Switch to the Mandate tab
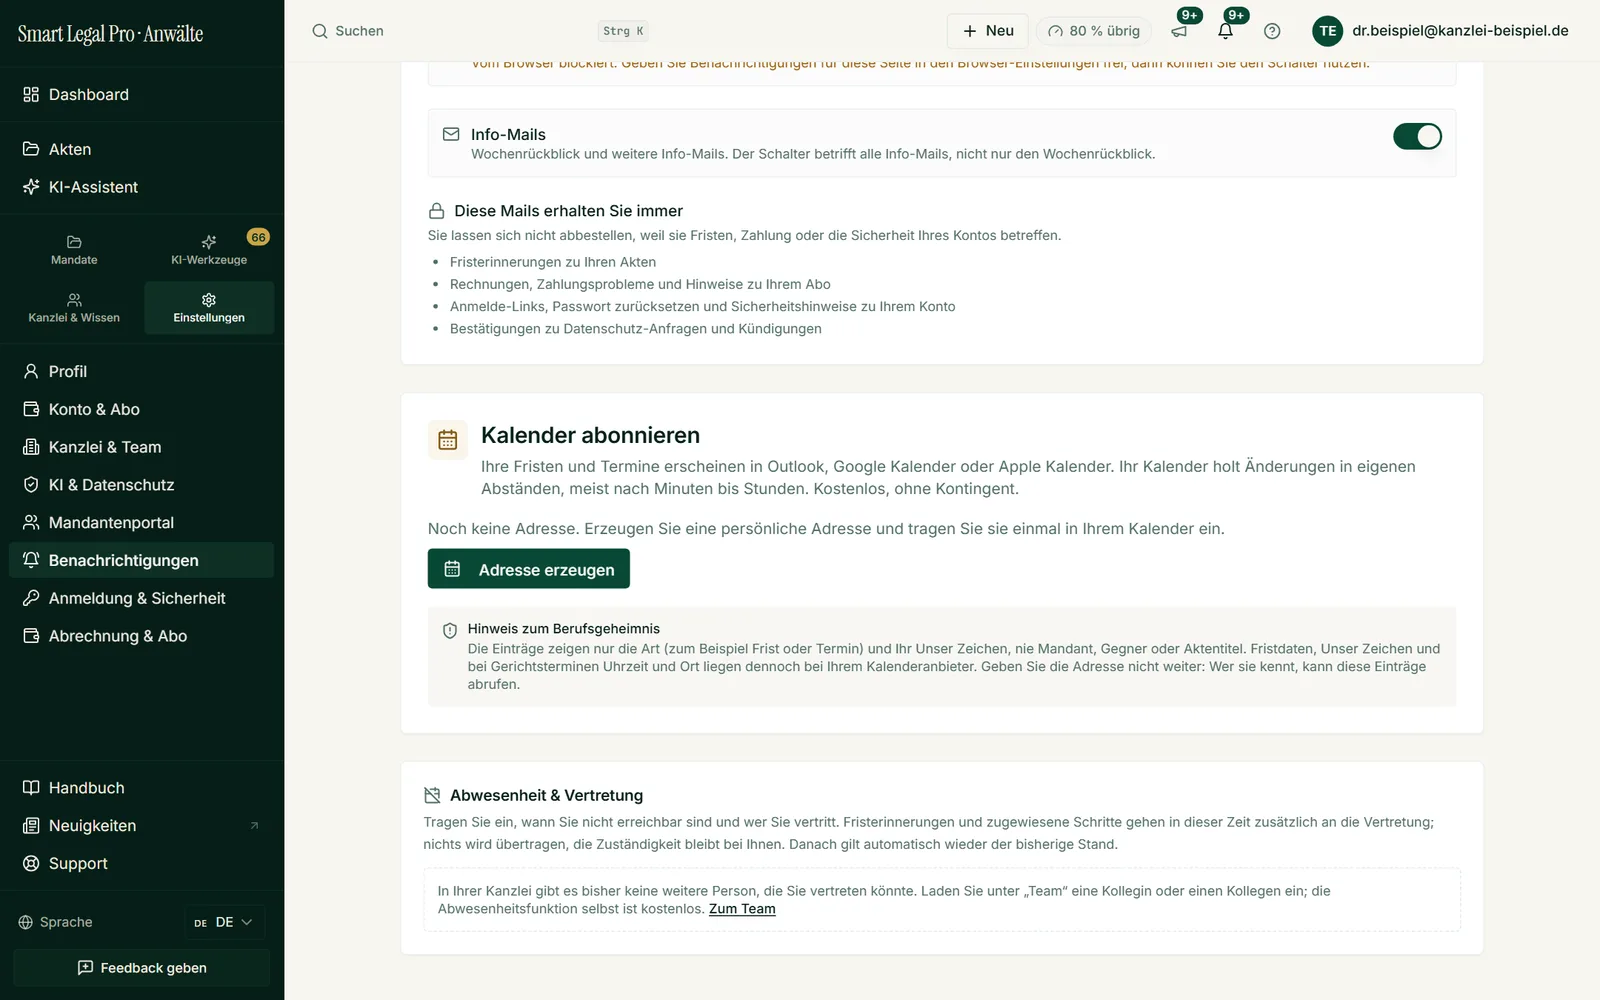Screen dimensions: 1600x1000 click(74, 250)
